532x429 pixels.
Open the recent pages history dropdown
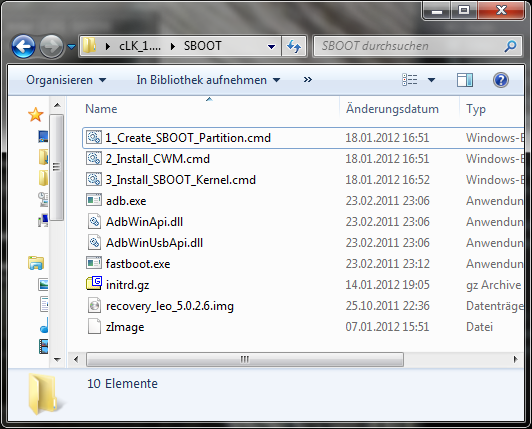tap(71, 46)
